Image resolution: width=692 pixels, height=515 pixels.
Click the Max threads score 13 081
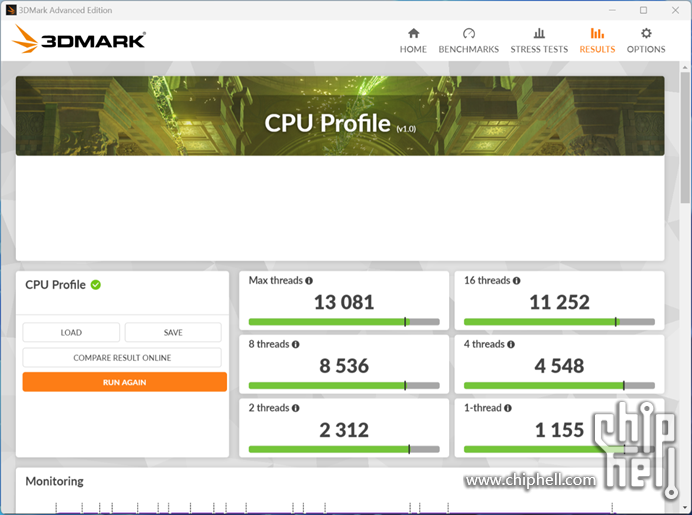344,302
